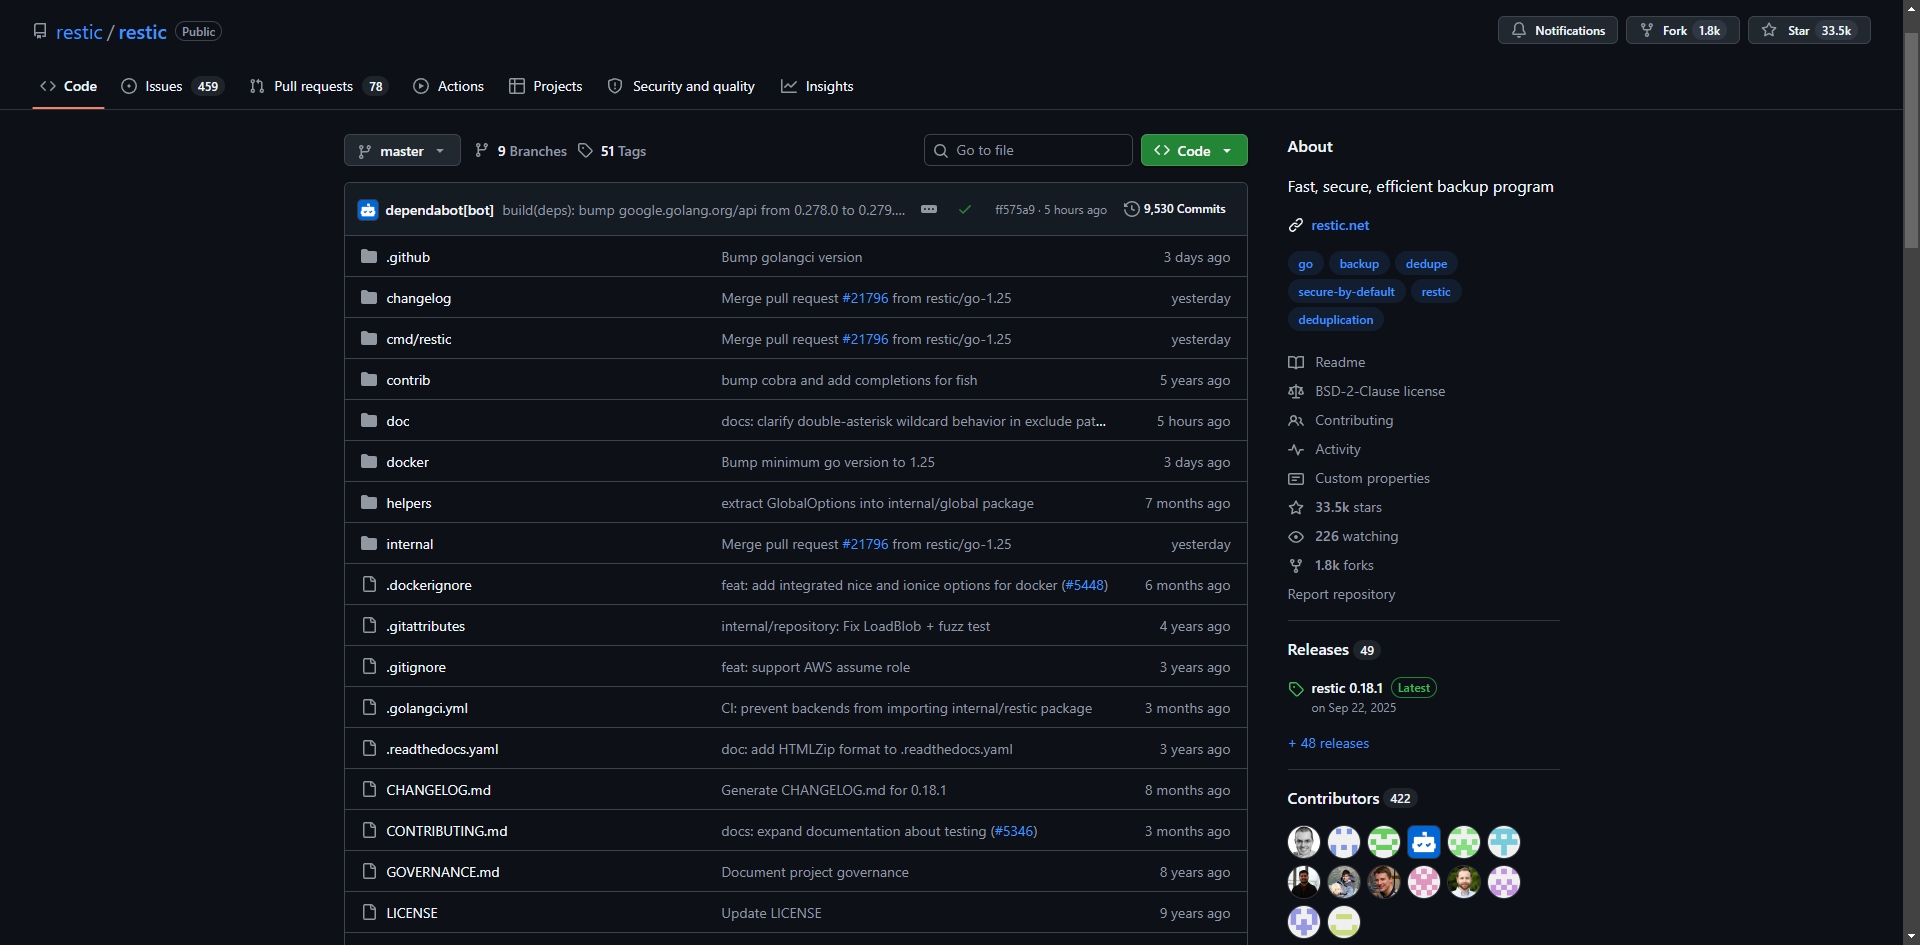
Task: Open the '+ 48 releases' link
Action: point(1328,744)
